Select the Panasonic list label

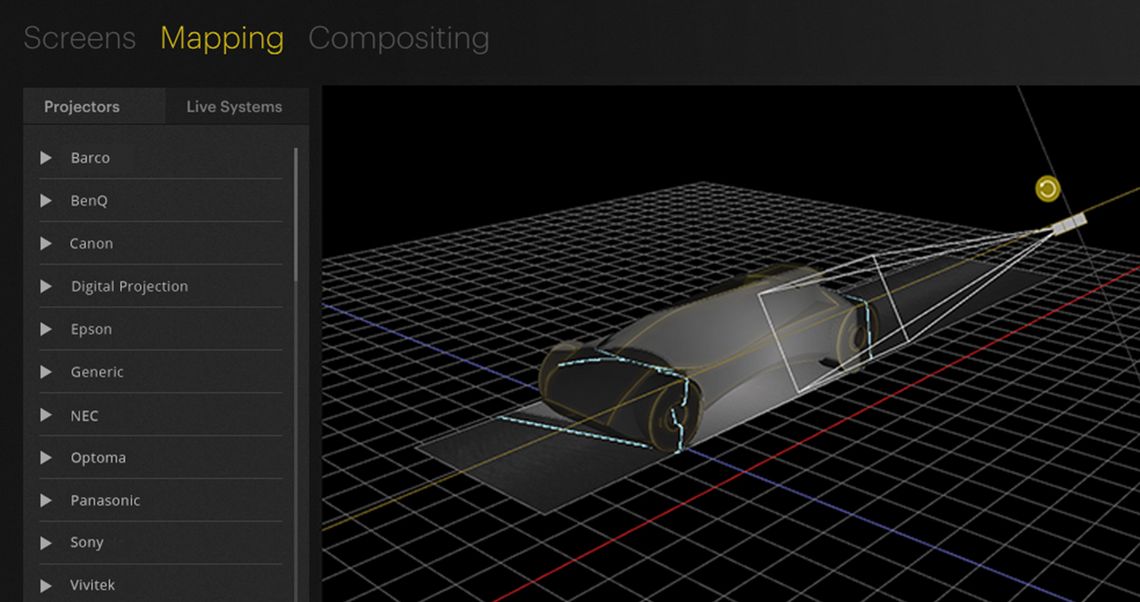pos(105,500)
